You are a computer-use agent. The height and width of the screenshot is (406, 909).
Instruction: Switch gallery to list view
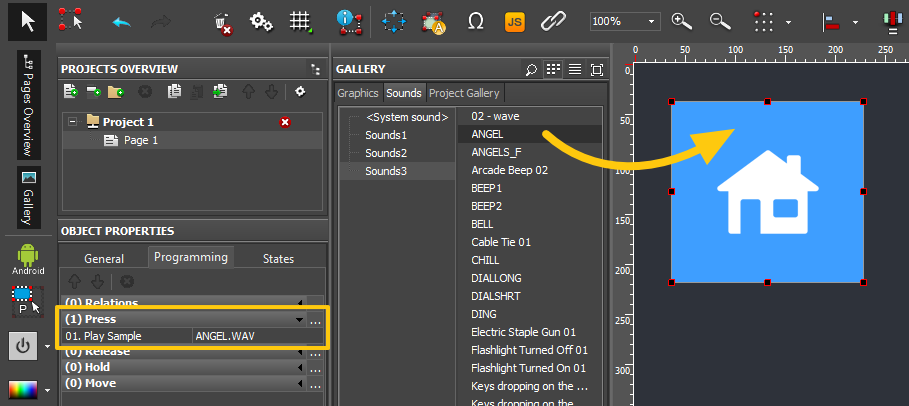(x=575, y=70)
